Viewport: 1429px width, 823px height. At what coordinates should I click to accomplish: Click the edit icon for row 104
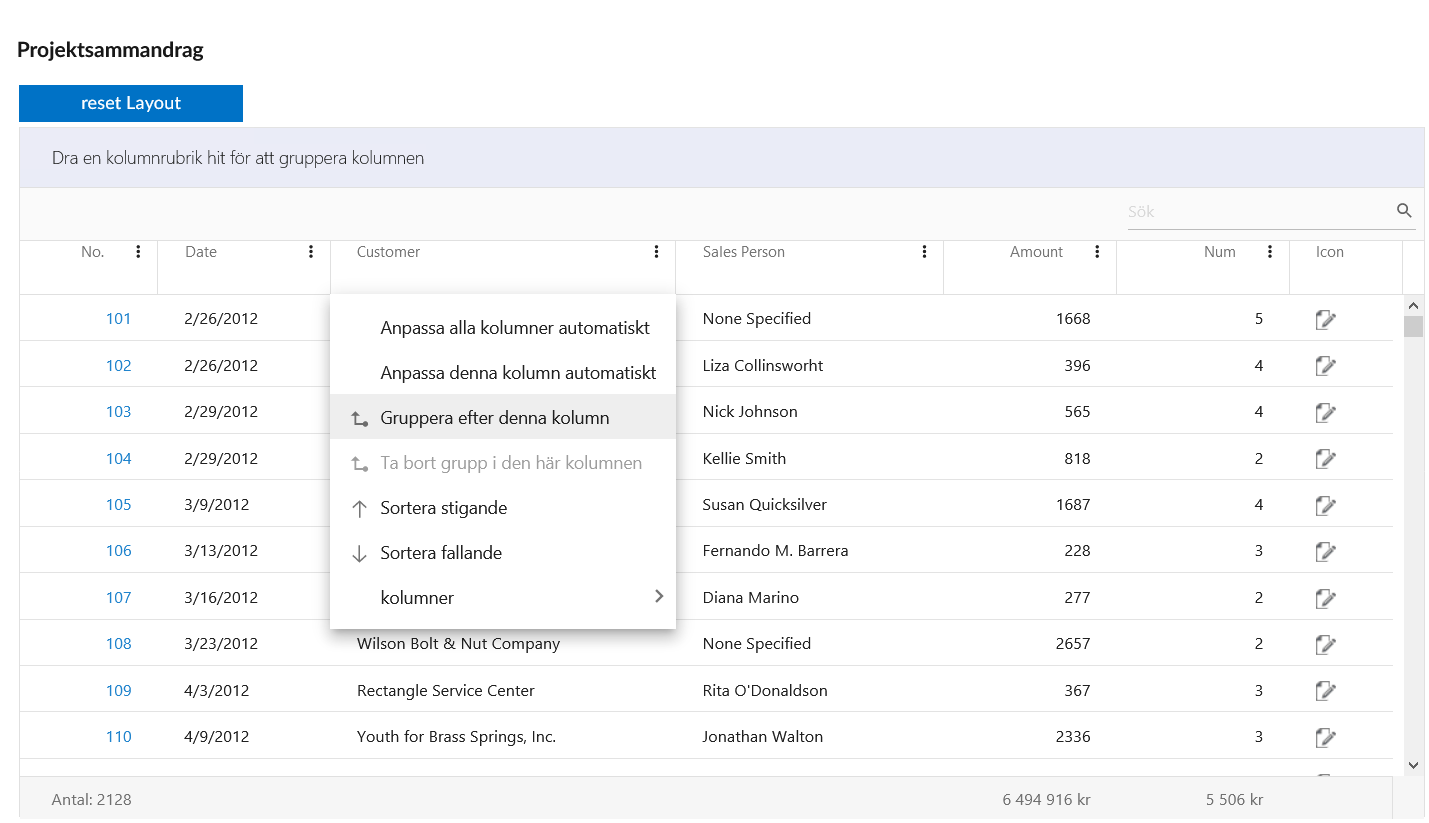click(x=1325, y=459)
